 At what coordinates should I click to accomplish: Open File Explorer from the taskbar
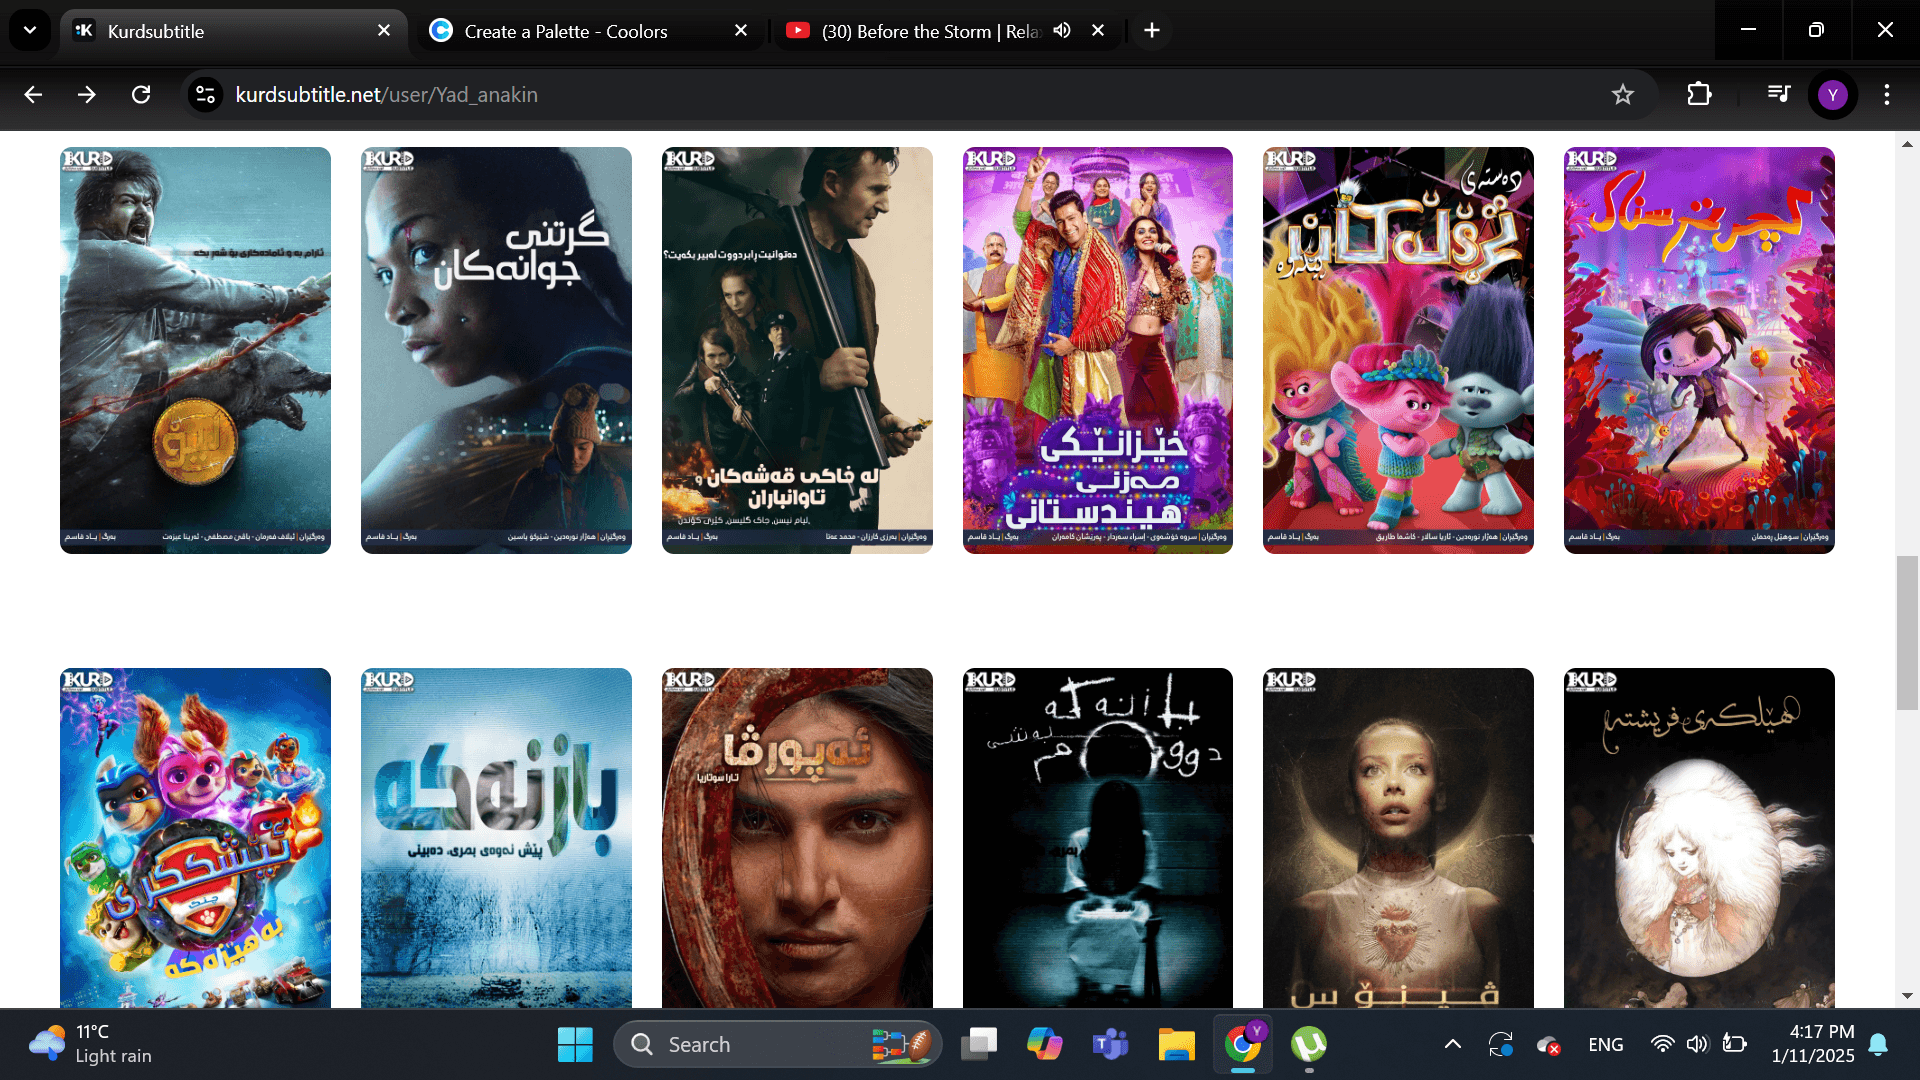pos(1176,1045)
